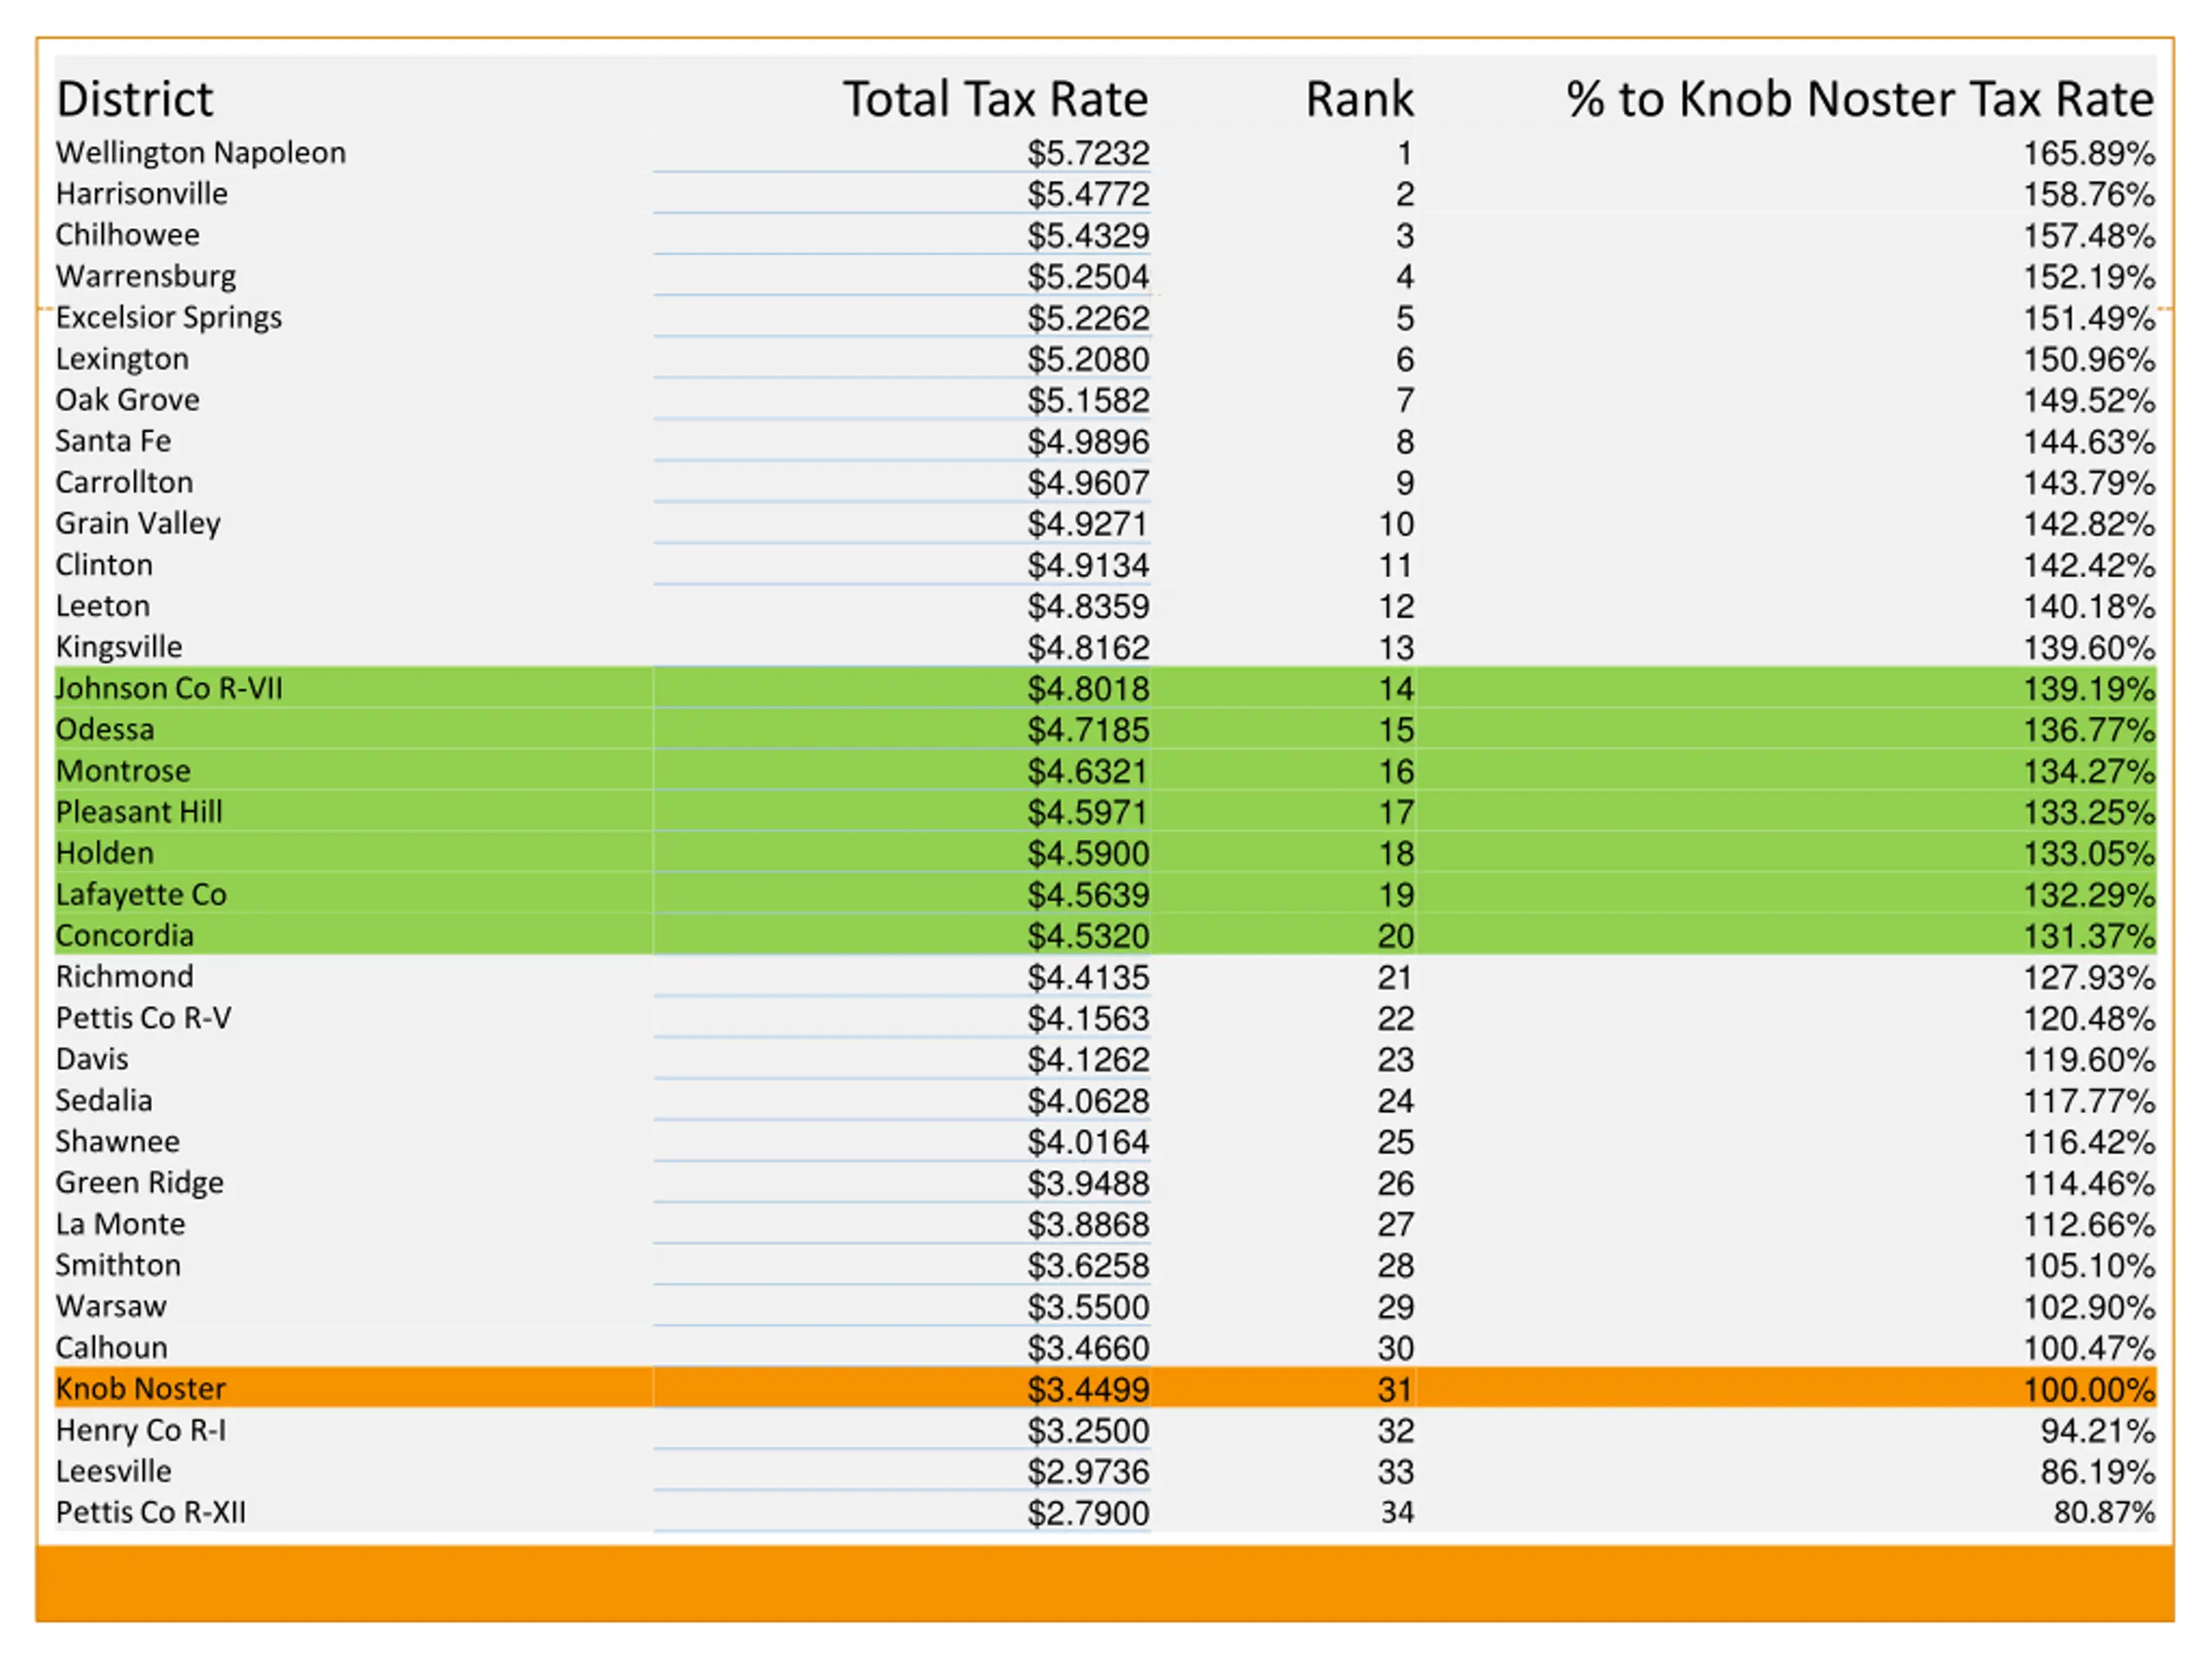Select the Concordia district cell
Viewport: 2212px width, 1659px height.
tap(124, 936)
